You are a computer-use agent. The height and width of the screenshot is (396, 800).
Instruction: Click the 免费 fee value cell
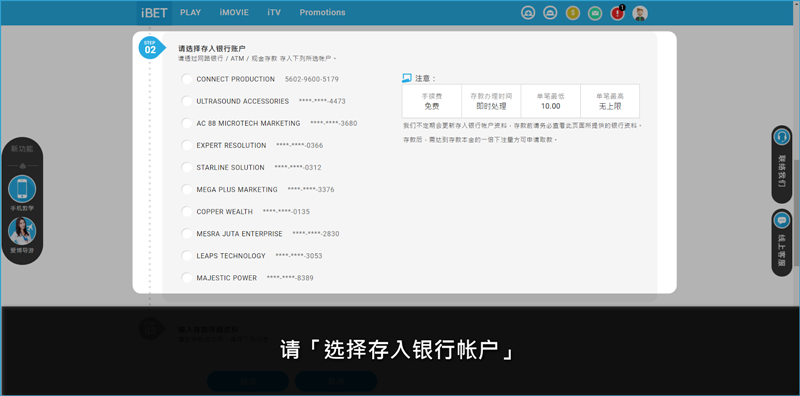pyautogui.click(x=432, y=106)
